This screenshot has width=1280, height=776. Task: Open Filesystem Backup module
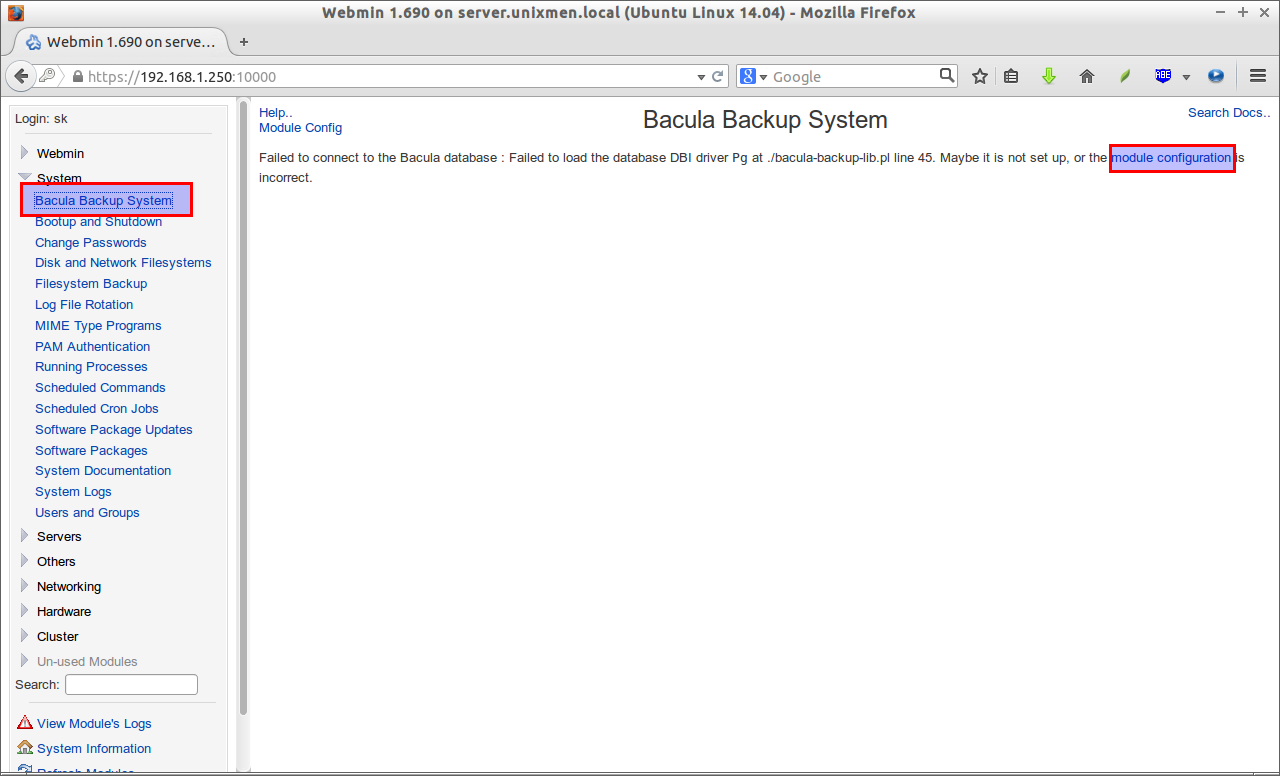click(91, 284)
